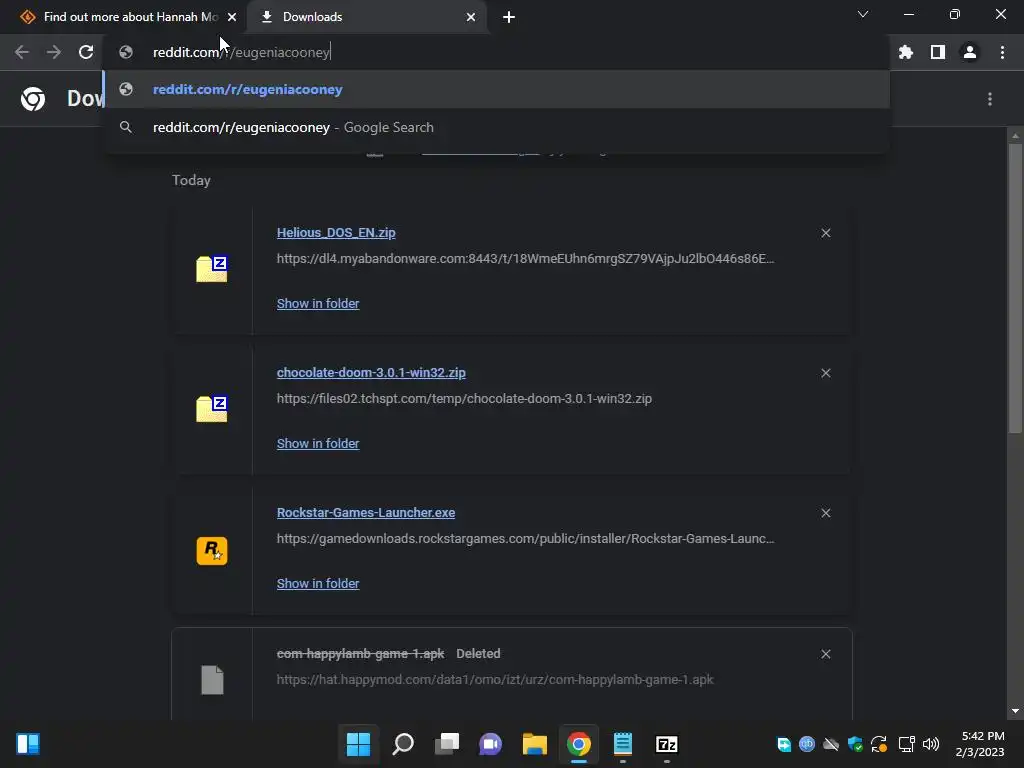
Task: Click the gamedownloads.rockstargames.com source URL
Action: 525,539
